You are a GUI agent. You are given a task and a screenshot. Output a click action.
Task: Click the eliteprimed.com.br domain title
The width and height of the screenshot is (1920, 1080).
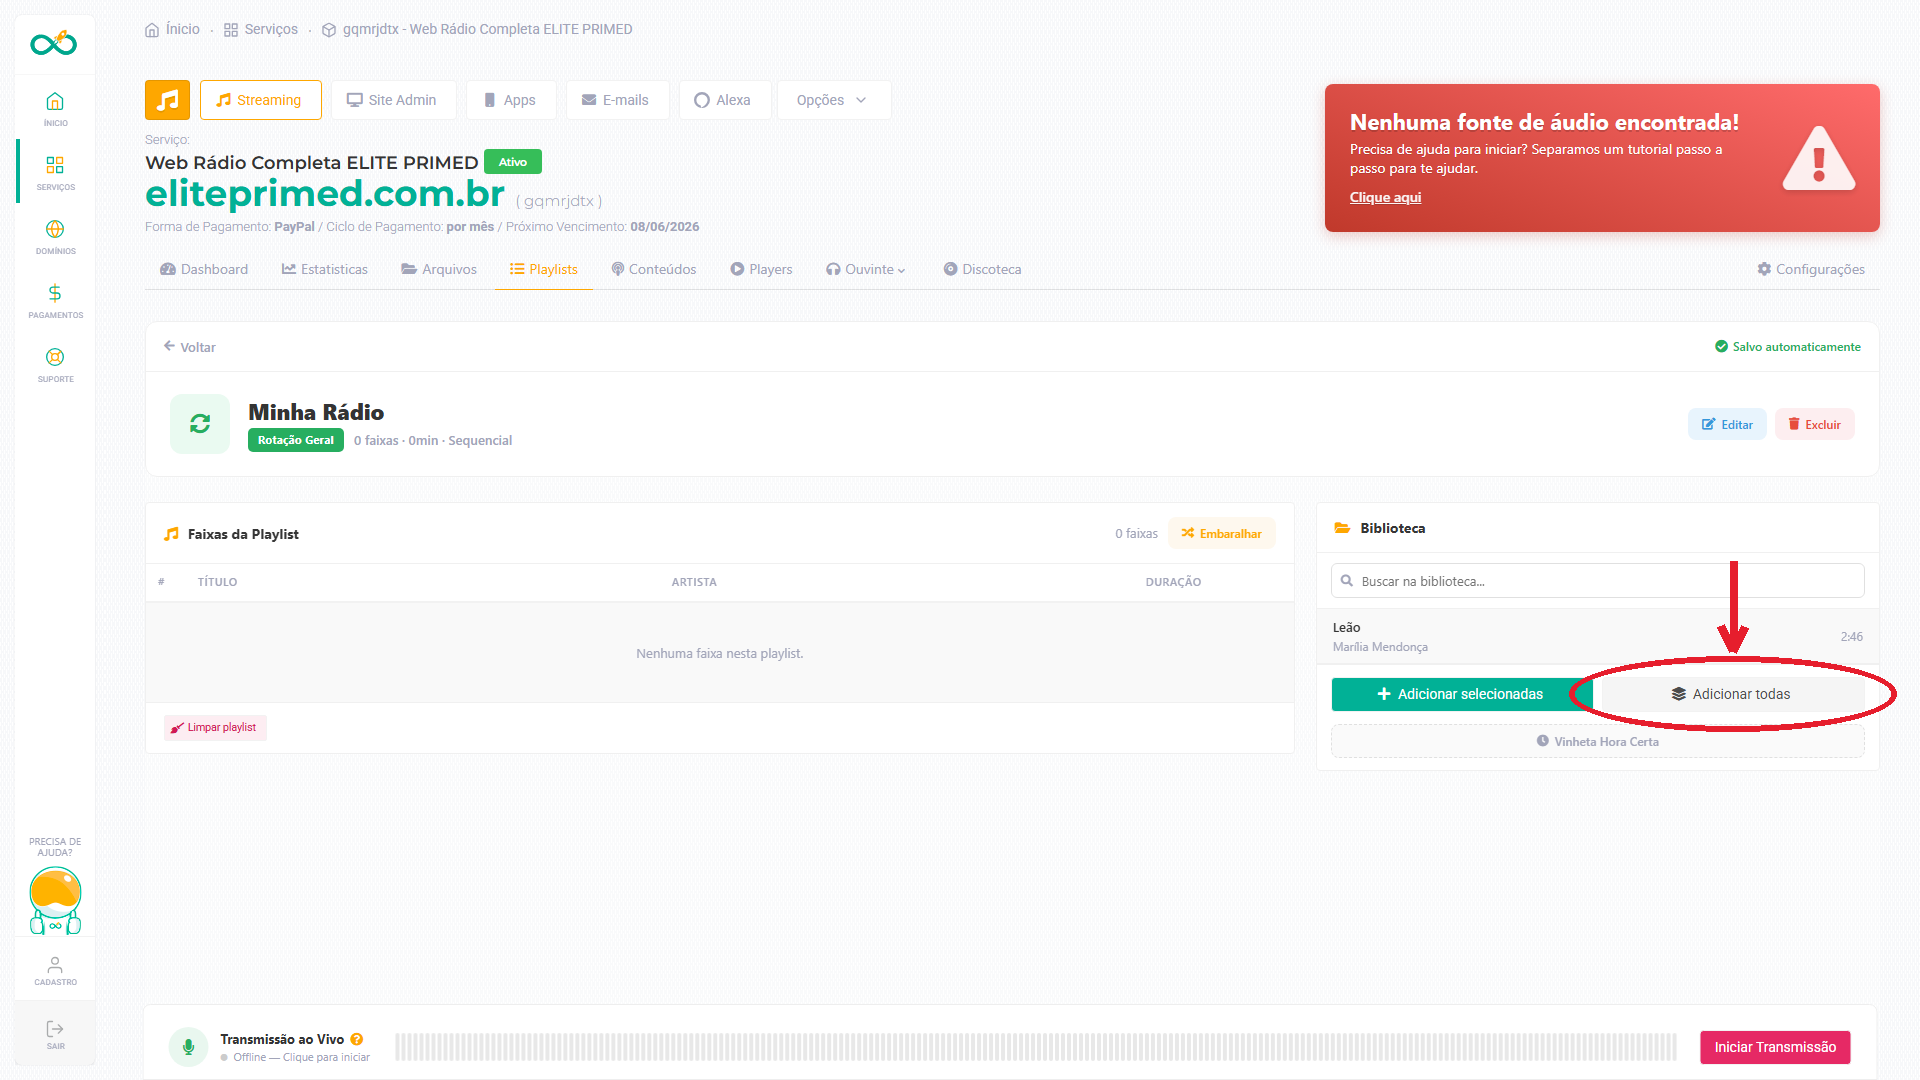325,193
